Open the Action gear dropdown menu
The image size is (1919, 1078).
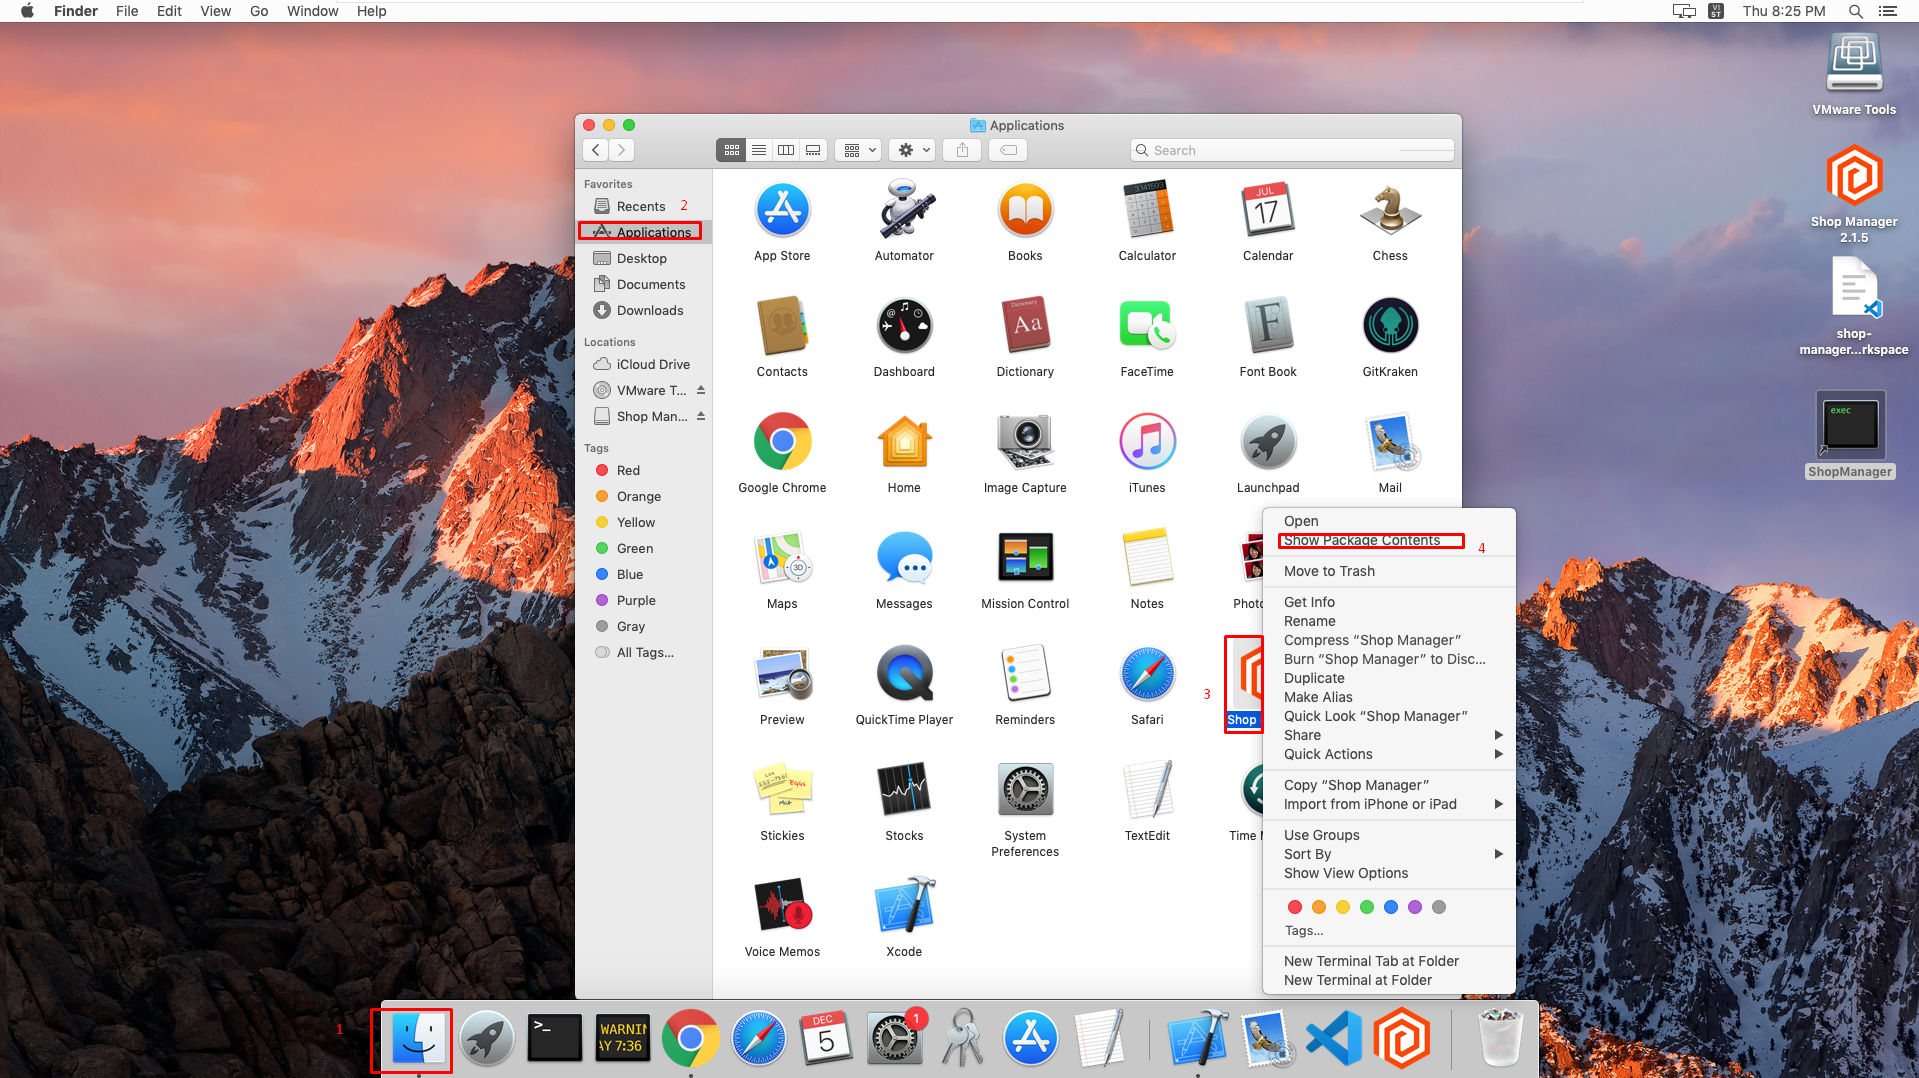pyautogui.click(x=912, y=150)
